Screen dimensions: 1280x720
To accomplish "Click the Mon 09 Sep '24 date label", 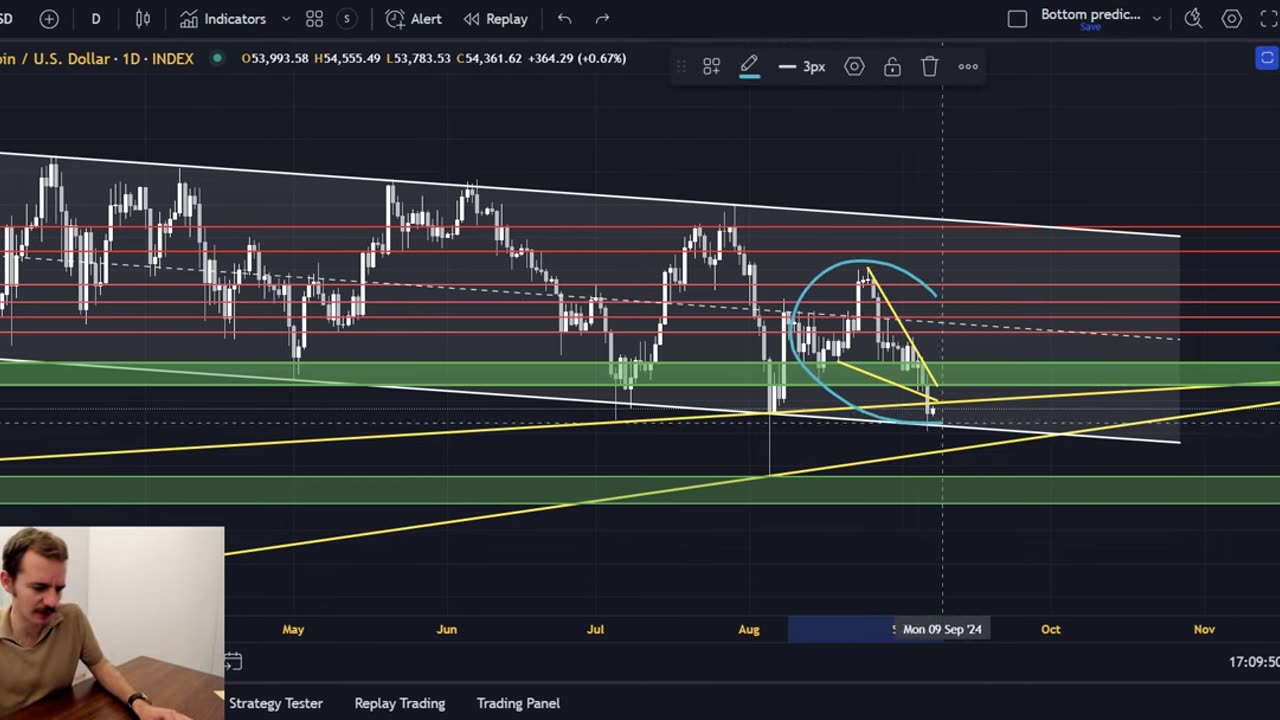I will pyautogui.click(x=942, y=629).
